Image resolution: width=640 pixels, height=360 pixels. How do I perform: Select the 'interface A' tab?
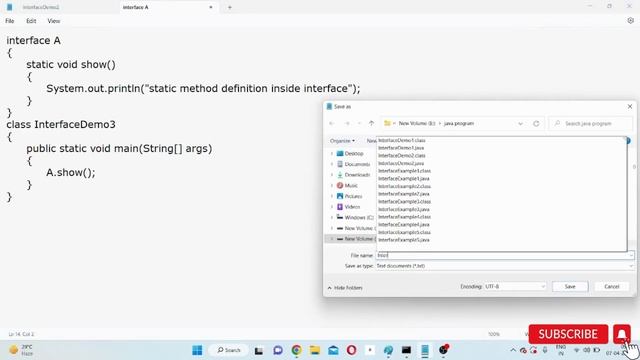136,7
